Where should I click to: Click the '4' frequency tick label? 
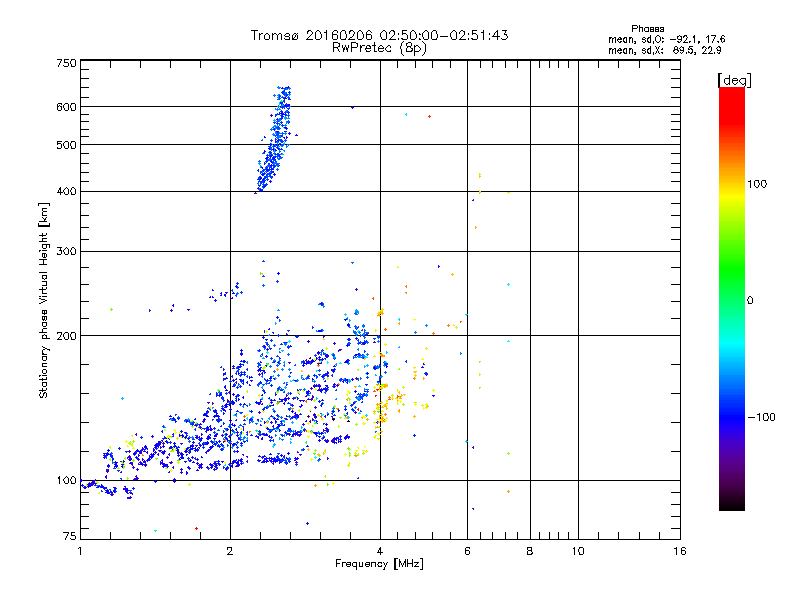pos(380,551)
